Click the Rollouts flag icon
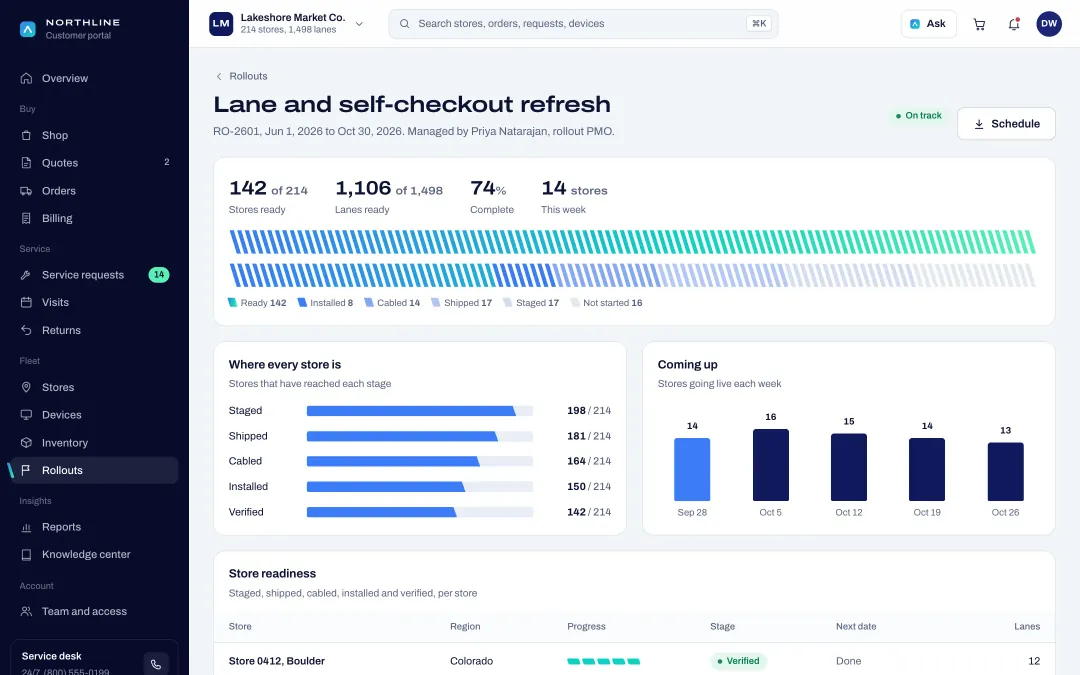Screen dimensions: 1080x675 pos(26,470)
